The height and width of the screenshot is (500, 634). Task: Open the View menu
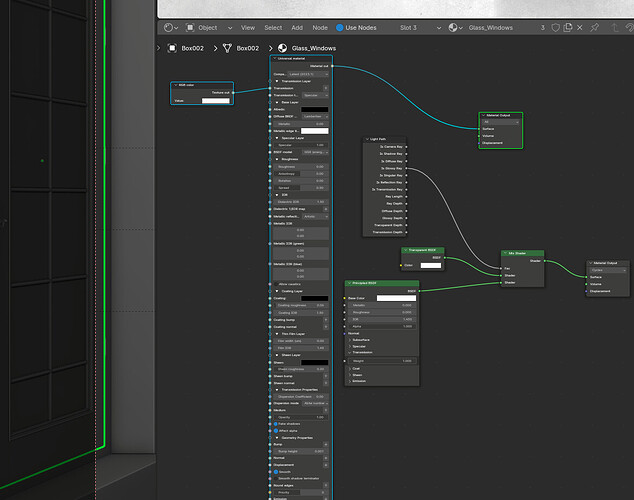[x=248, y=27]
